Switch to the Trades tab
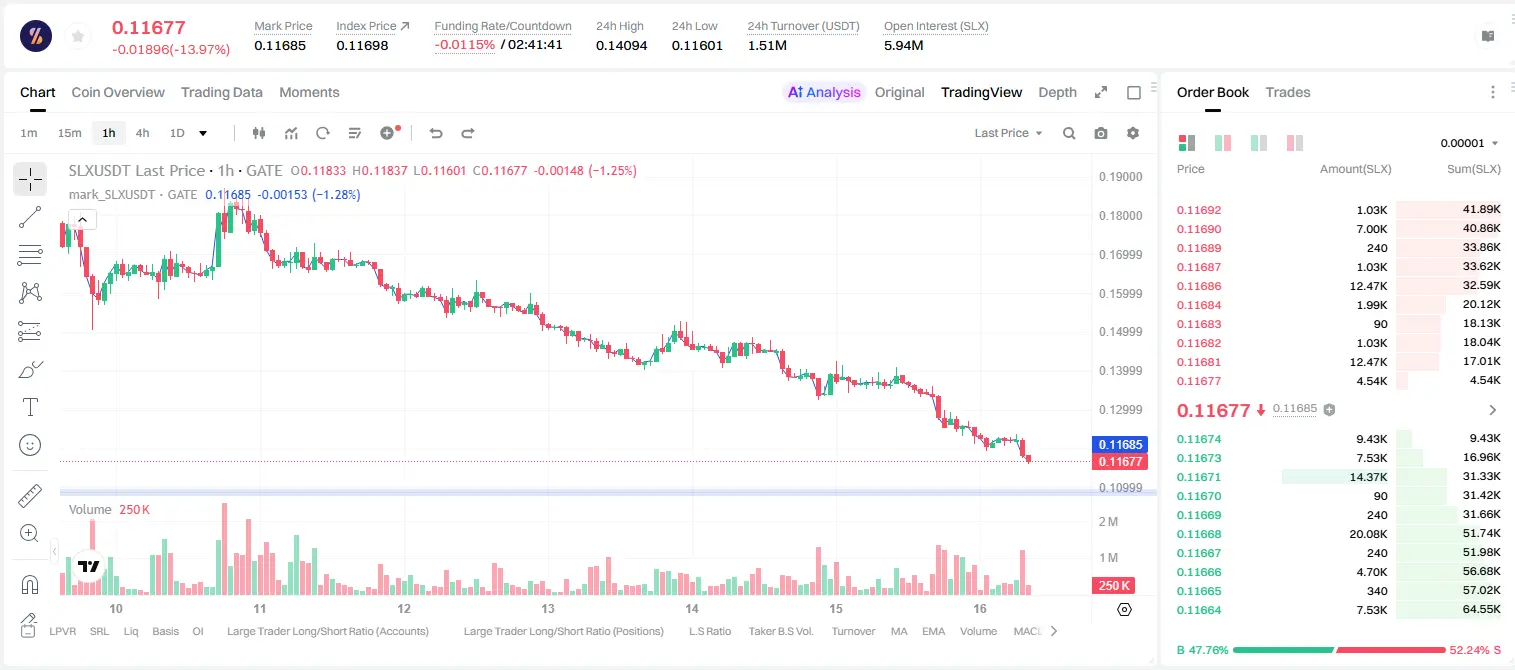Image resolution: width=1515 pixels, height=670 pixels. point(1288,92)
